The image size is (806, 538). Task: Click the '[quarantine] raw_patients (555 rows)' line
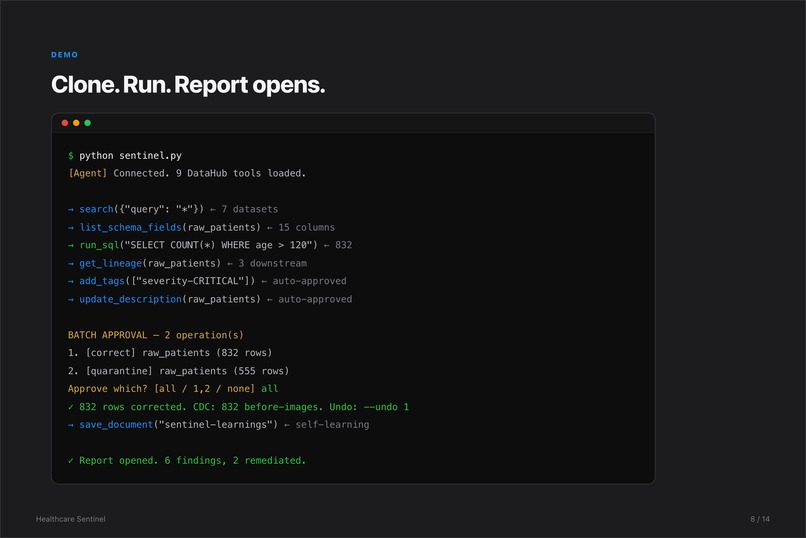pyautogui.click(x=187, y=371)
